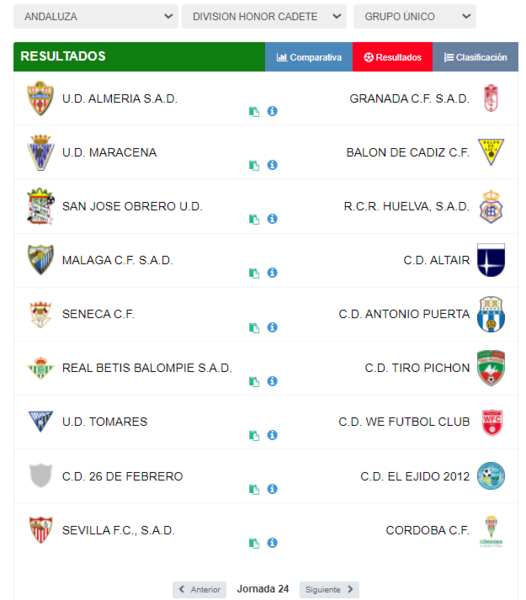526x600 pixels.
Task: Select the Resultados tab
Action: (392, 57)
